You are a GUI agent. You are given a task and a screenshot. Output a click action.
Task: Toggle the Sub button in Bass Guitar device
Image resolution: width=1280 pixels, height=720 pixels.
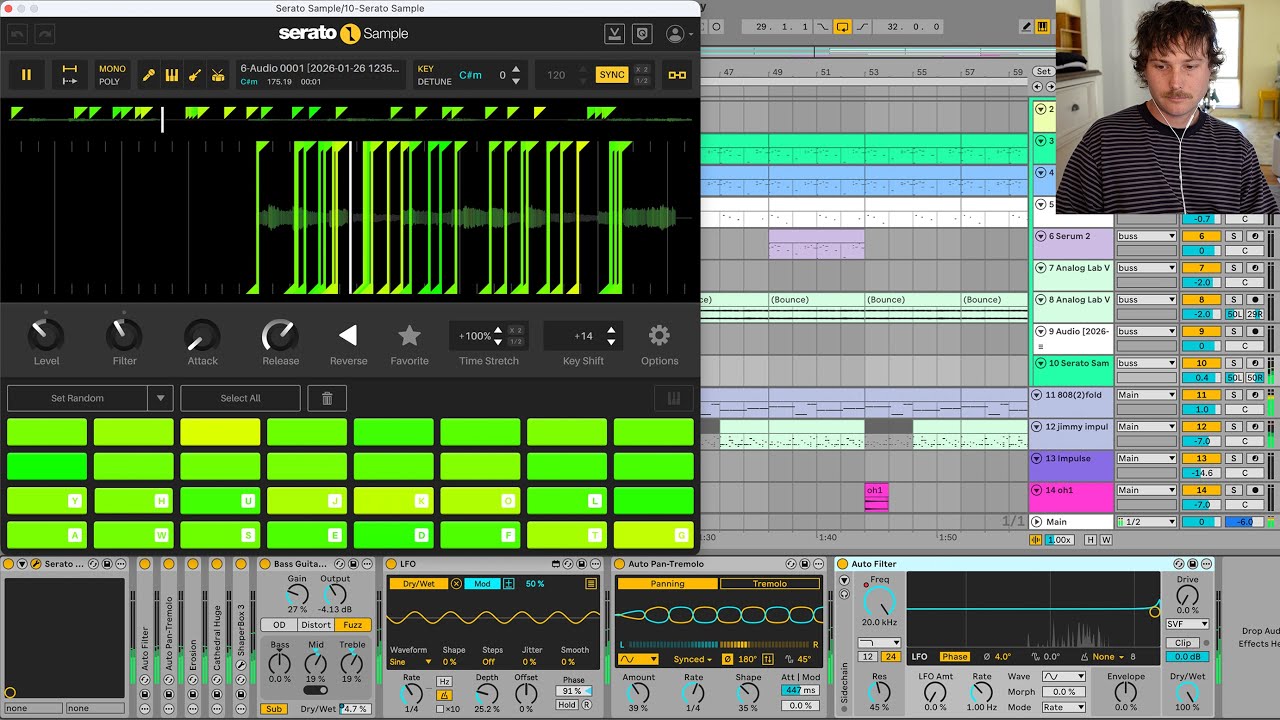273,709
